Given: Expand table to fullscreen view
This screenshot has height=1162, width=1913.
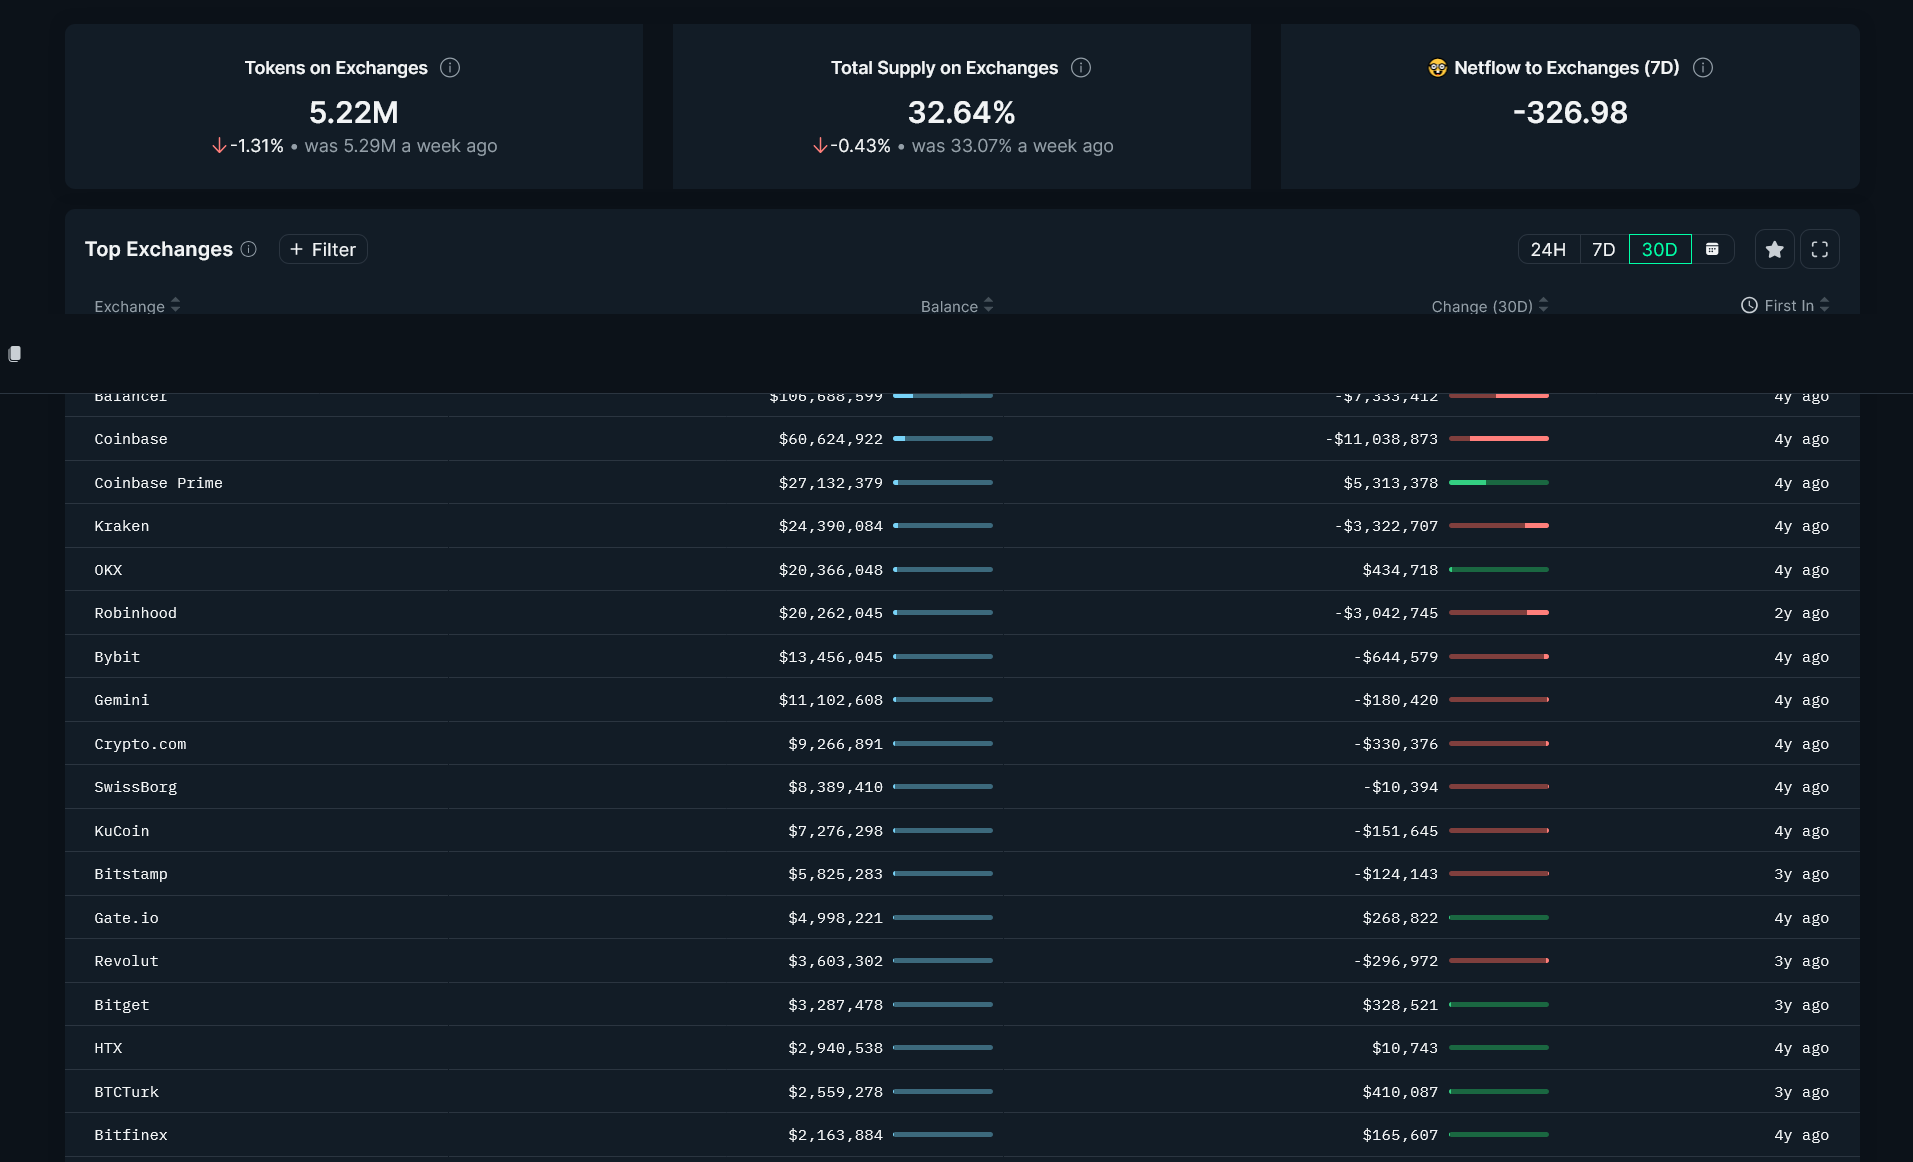Looking at the screenshot, I should point(1819,249).
